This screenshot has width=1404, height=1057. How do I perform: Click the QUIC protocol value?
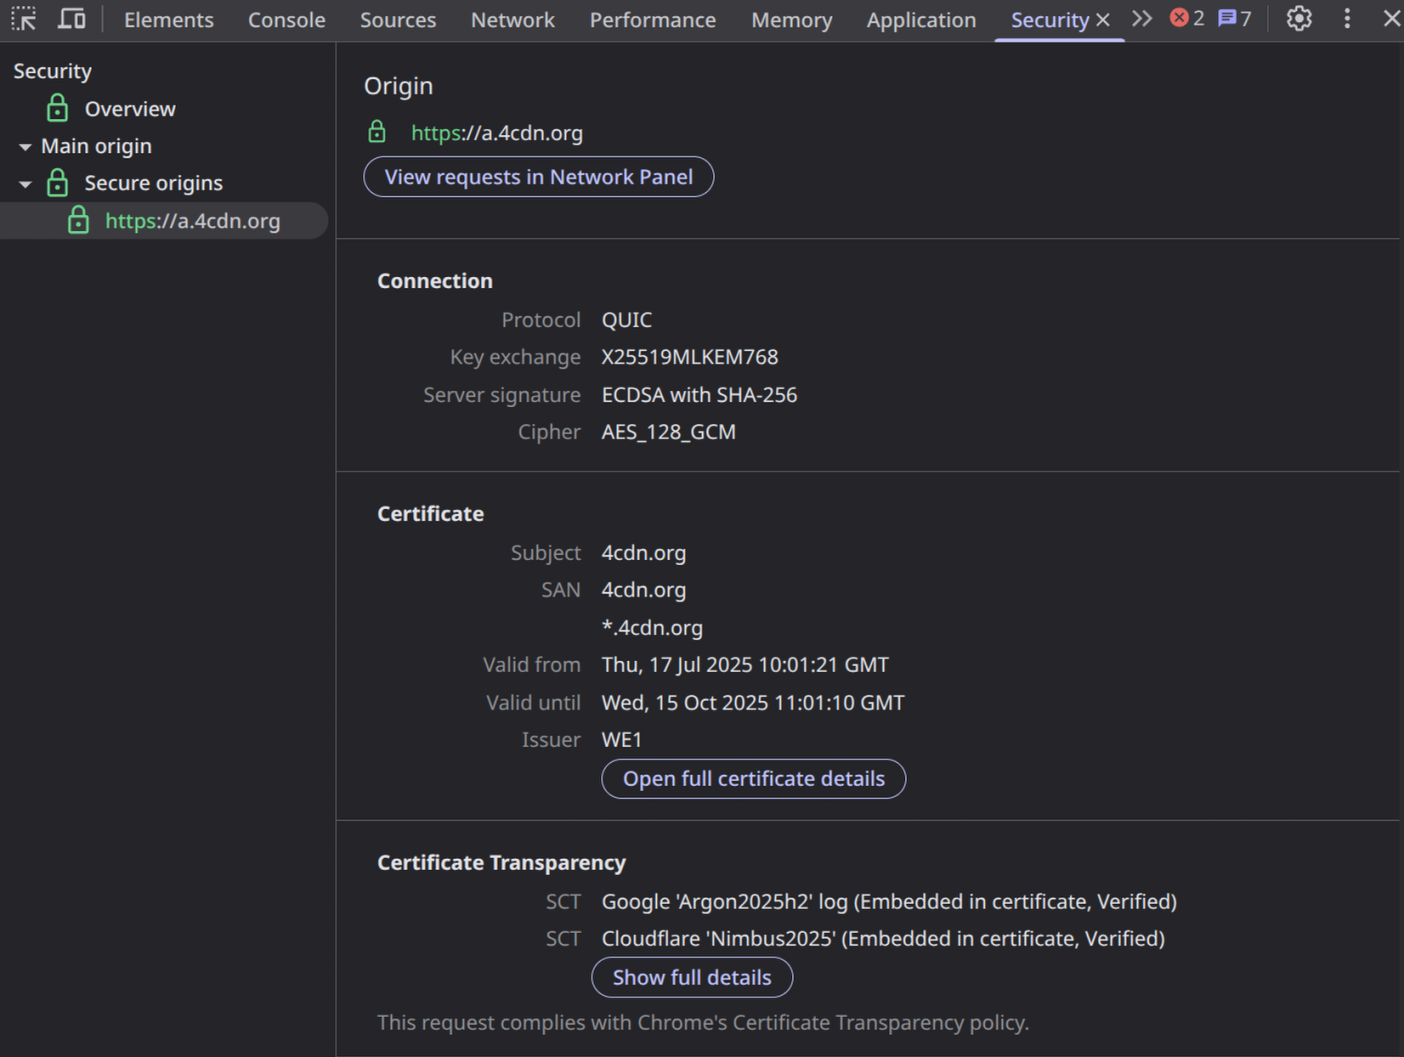point(627,320)
